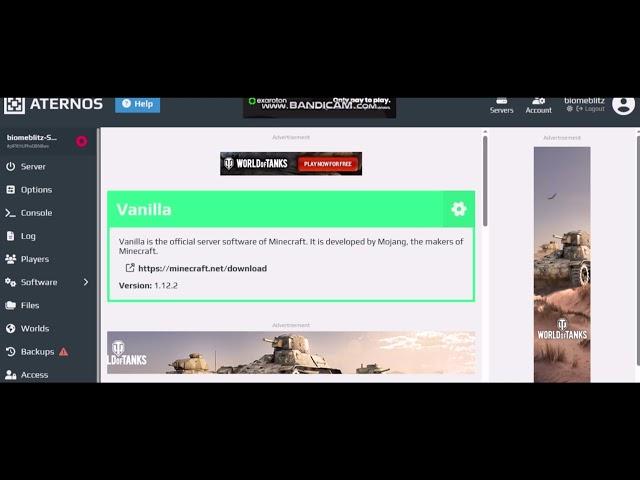
Task: Click the Server power icon
Action: click(11, 167)
